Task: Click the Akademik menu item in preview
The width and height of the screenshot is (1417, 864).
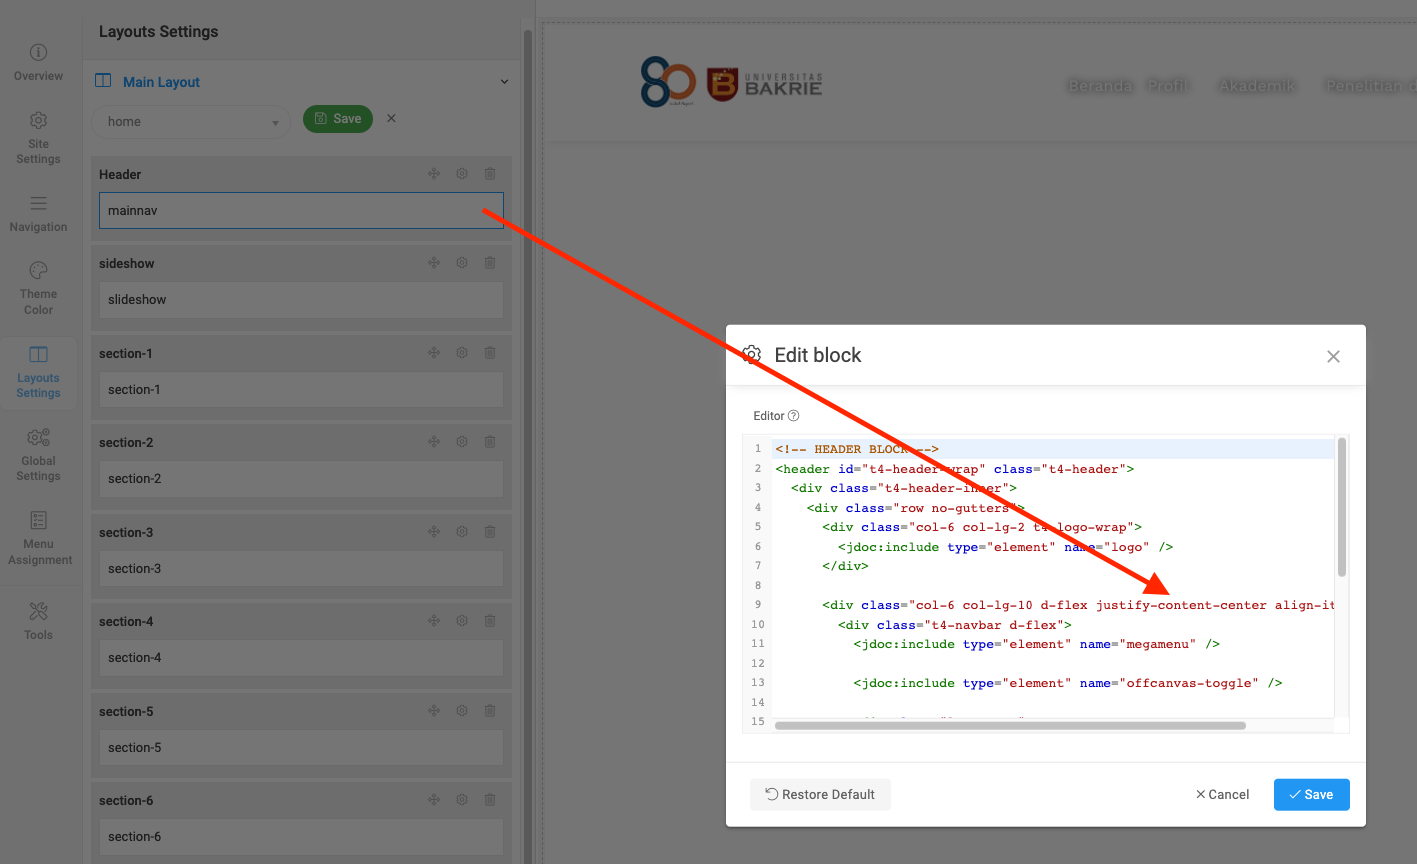Action: click(1257, 86)
